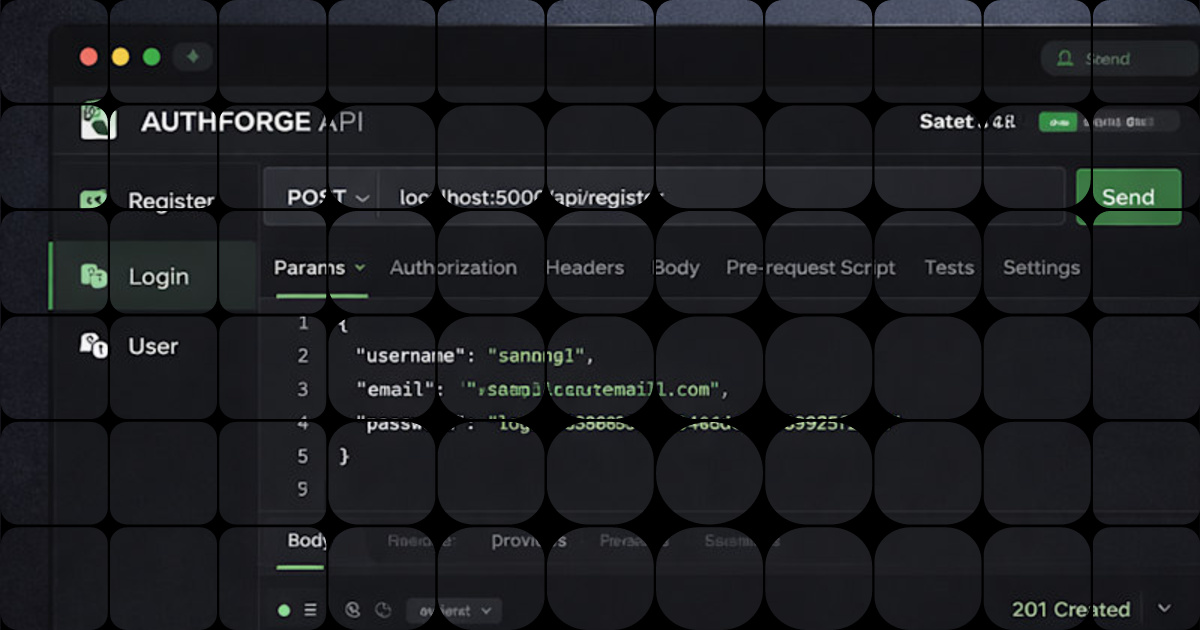Click the search field in title bar
Viewport: 1200px width, 630px height.
(x=1118, y=59)
